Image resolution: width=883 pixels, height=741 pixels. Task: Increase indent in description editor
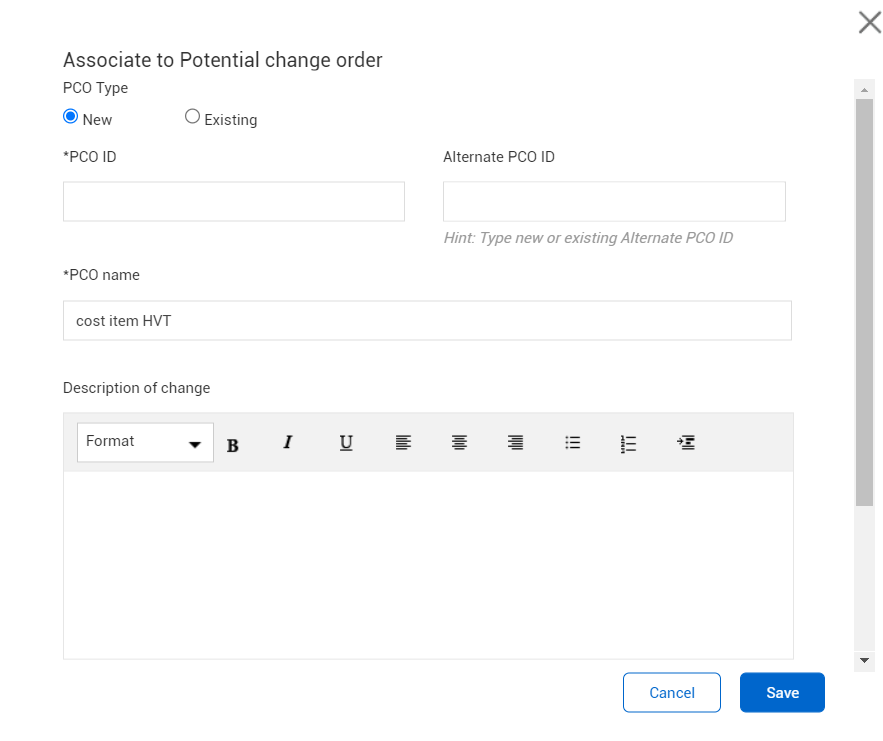[x=685, y=443]
